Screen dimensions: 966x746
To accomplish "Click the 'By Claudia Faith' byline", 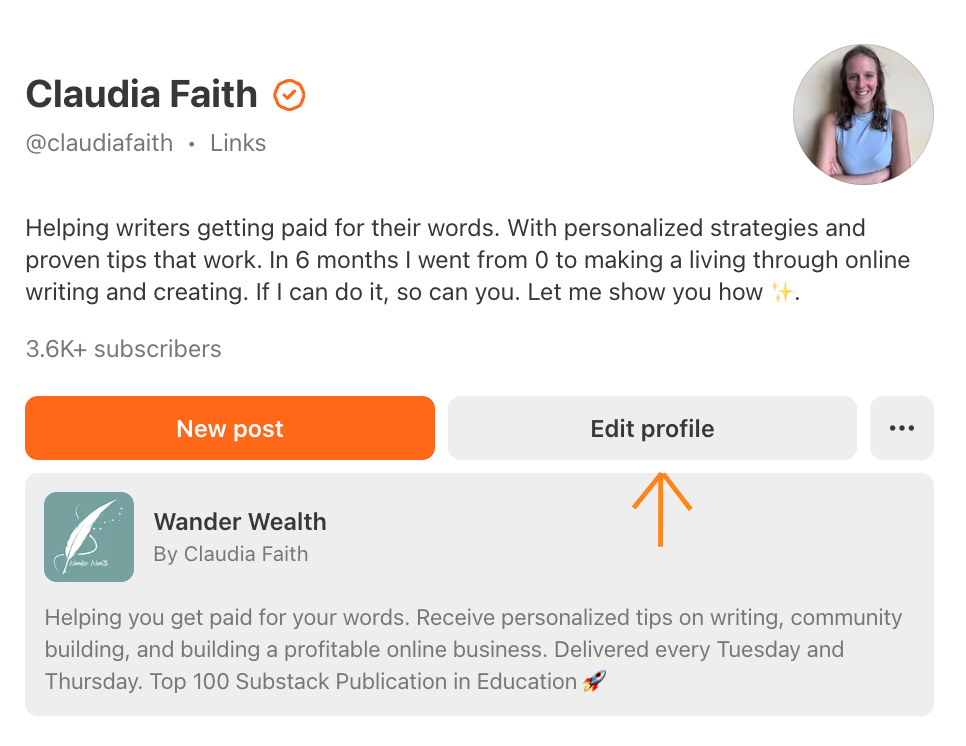I will (x=231, y=554).
